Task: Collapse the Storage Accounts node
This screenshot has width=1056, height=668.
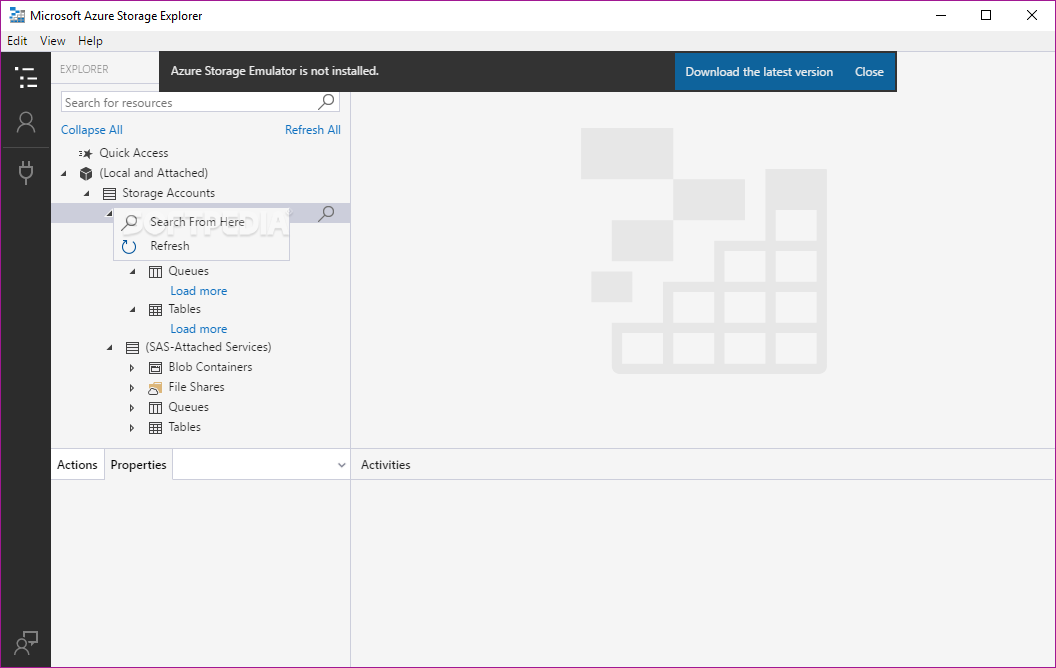Action: tap(87, 194)
